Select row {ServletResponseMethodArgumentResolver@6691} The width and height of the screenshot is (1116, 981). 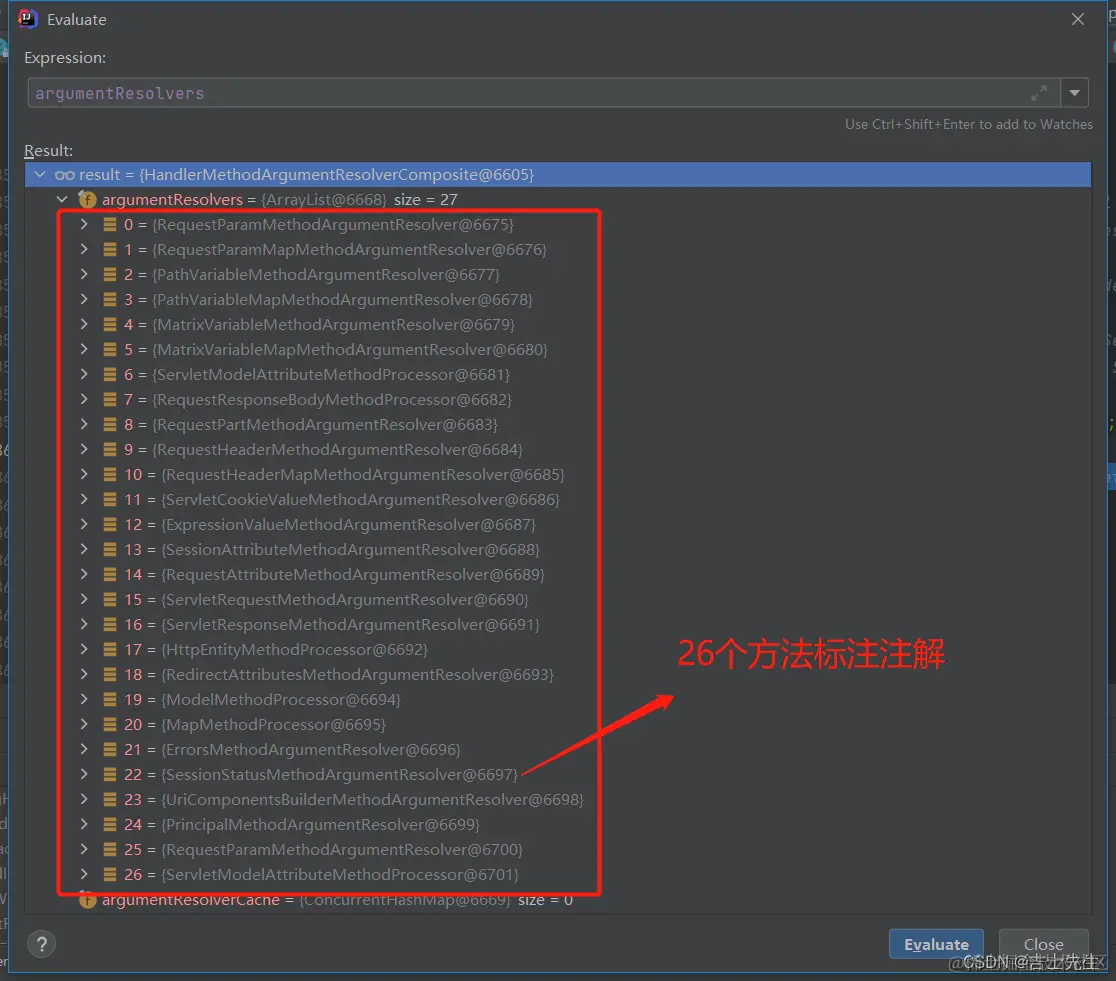558,624
